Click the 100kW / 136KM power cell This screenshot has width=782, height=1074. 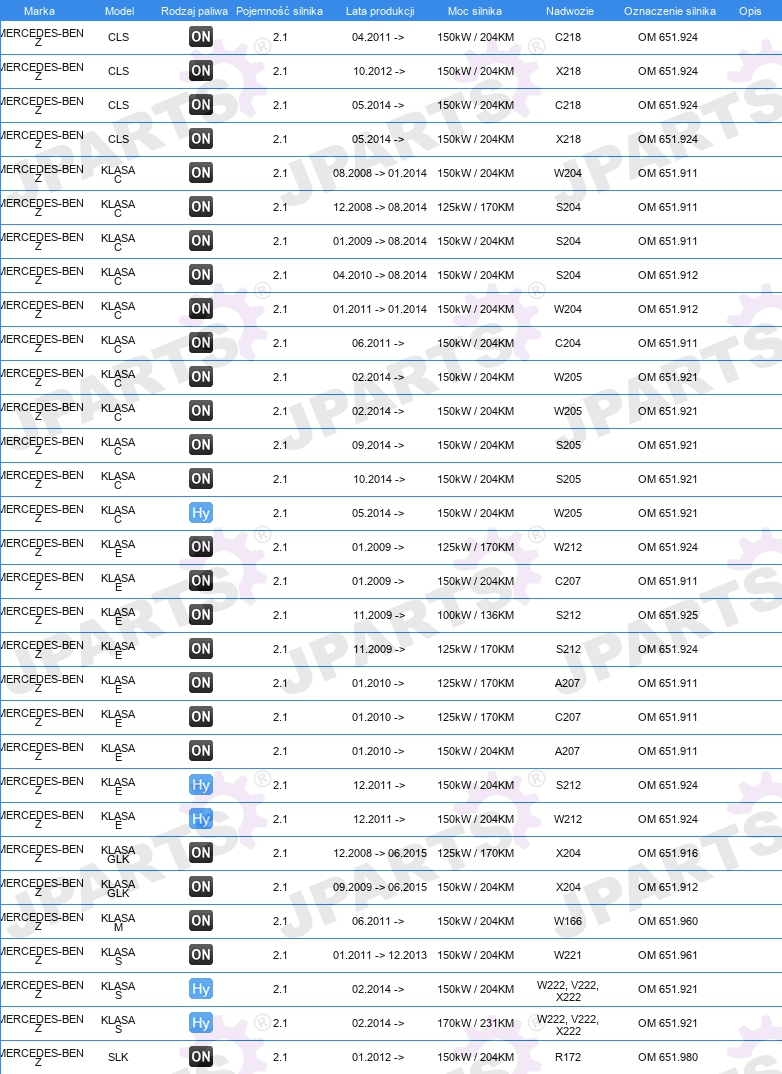pyautogui.click(x=475, y=615)
